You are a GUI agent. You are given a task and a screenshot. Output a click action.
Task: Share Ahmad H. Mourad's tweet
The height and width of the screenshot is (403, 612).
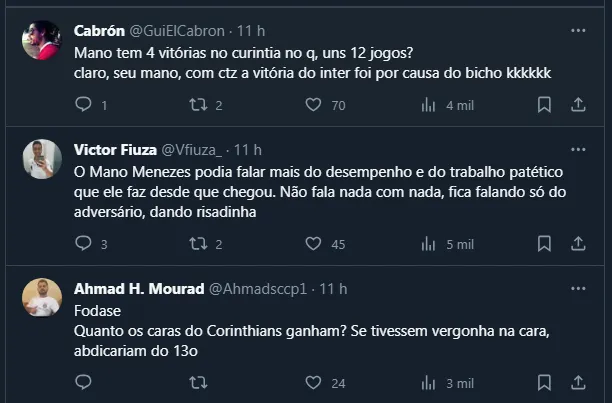coord(578,382)
